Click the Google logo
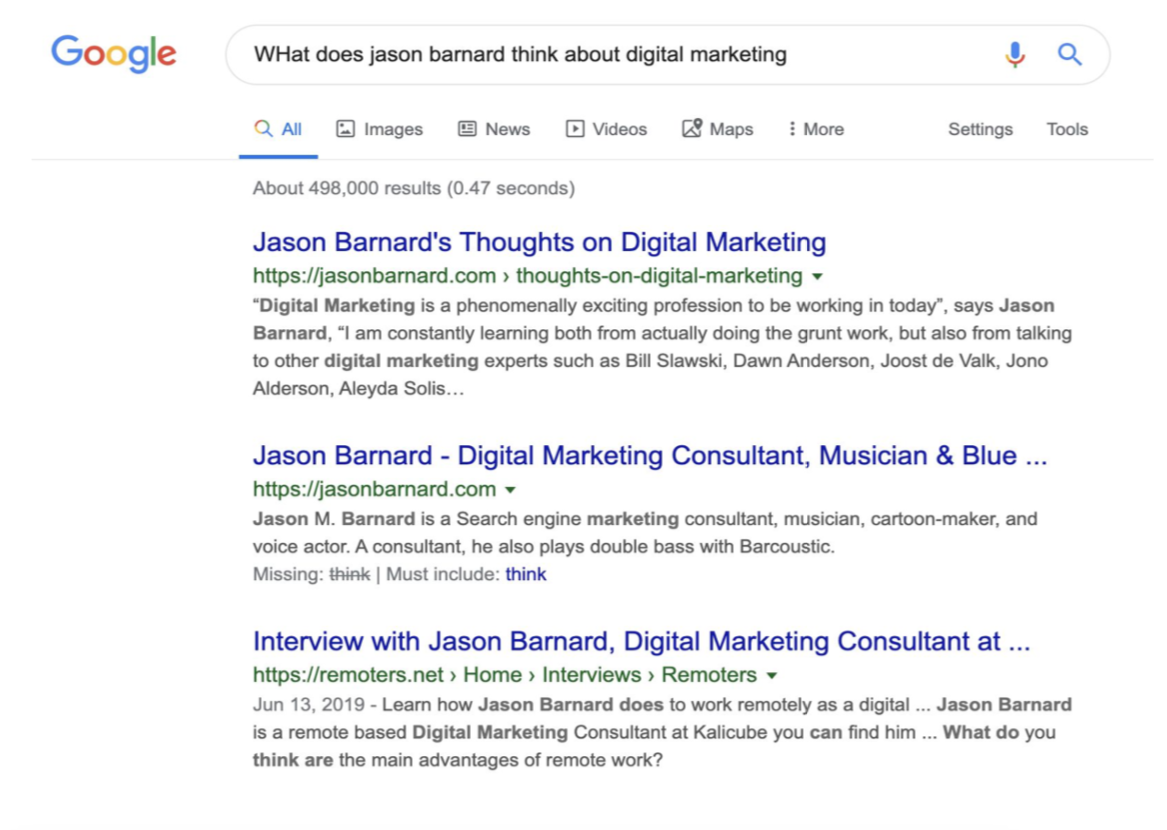 [x=113, y=54]
